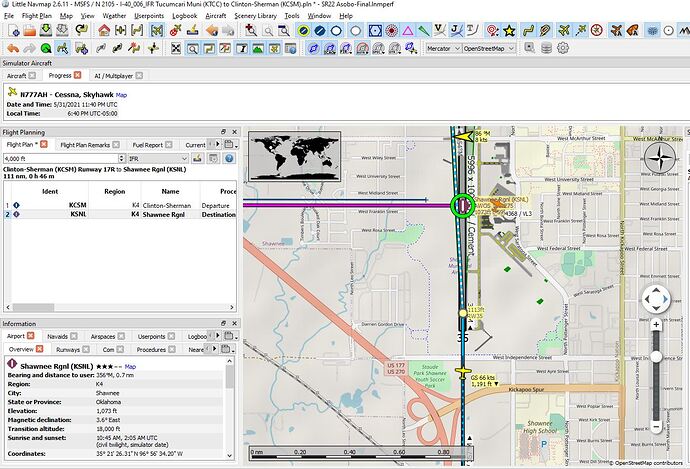
Task: Close the Progress tab with its X
Action: pyautogui.click(x=77, y=75)
